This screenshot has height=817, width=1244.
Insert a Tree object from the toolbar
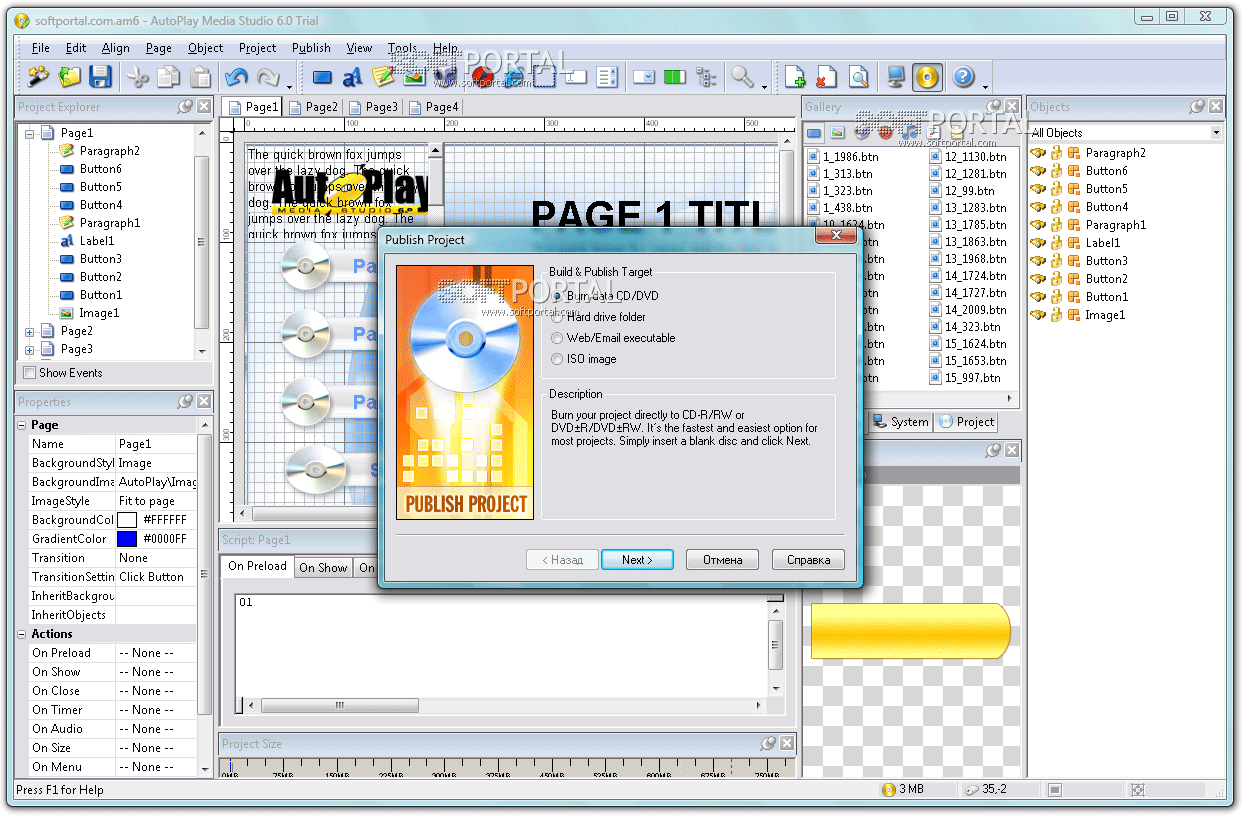tap(707, 76)
